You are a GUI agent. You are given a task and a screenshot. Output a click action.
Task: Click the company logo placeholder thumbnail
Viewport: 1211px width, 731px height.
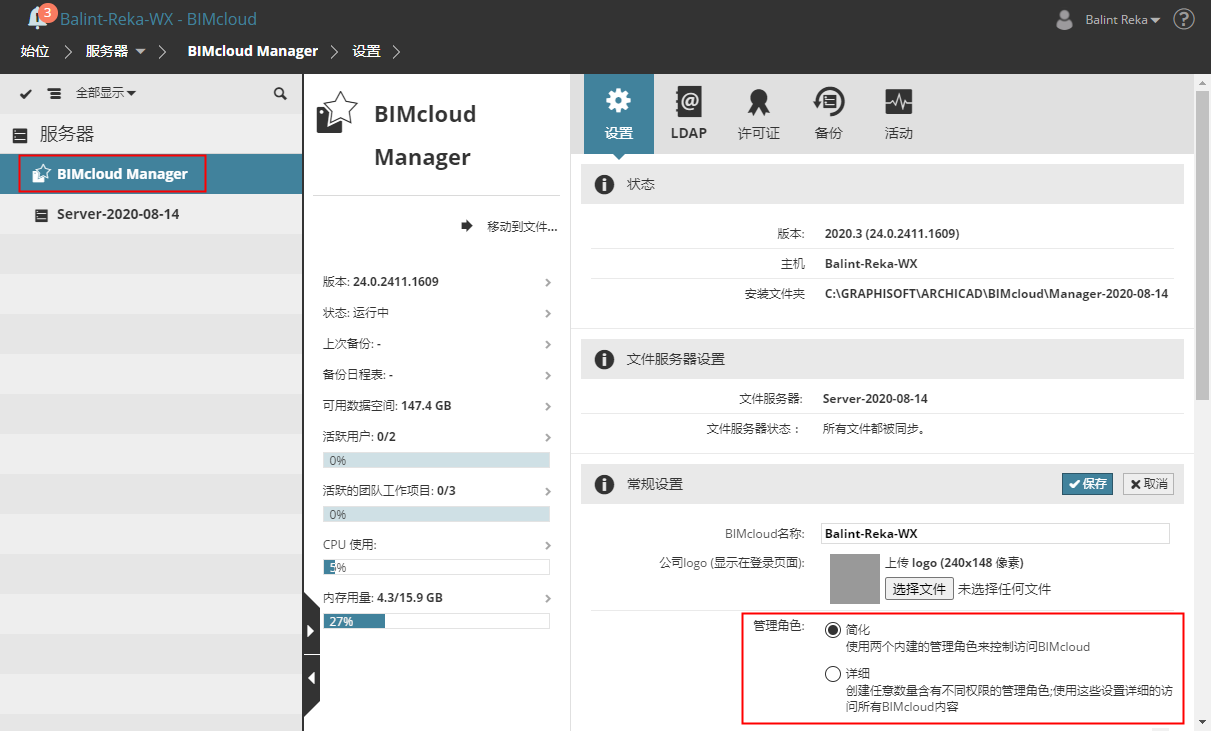(x=855, y=579)
